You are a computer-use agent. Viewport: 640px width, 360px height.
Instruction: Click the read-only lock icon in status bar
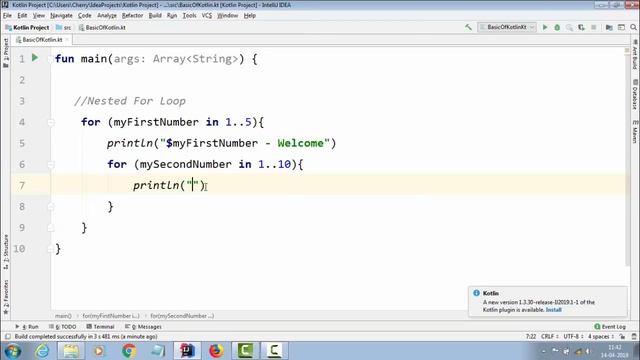click(622, 337)
